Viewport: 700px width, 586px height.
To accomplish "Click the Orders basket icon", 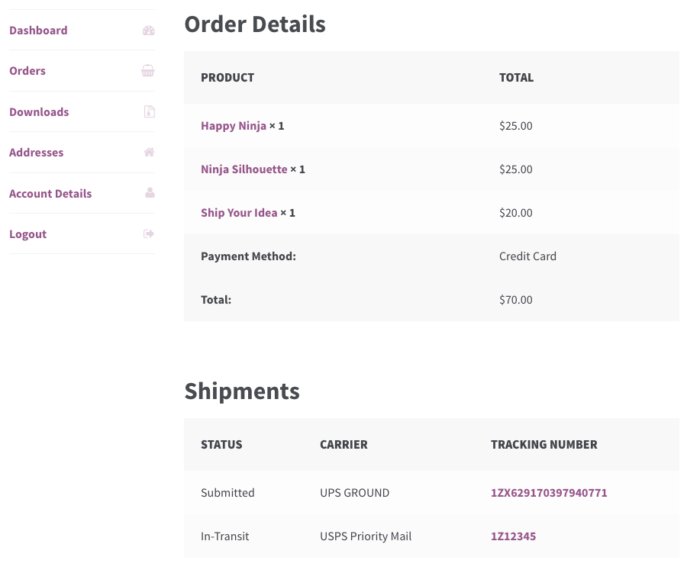I will point(148,71).
